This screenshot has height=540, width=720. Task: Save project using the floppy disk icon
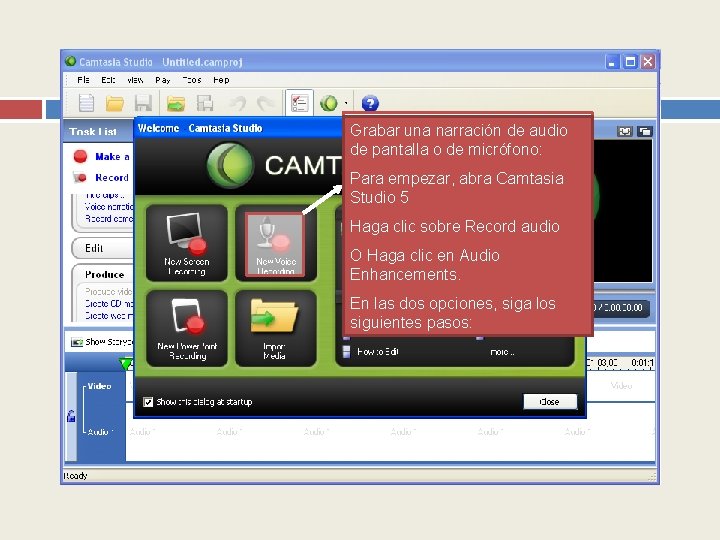(x=143, y=103)
